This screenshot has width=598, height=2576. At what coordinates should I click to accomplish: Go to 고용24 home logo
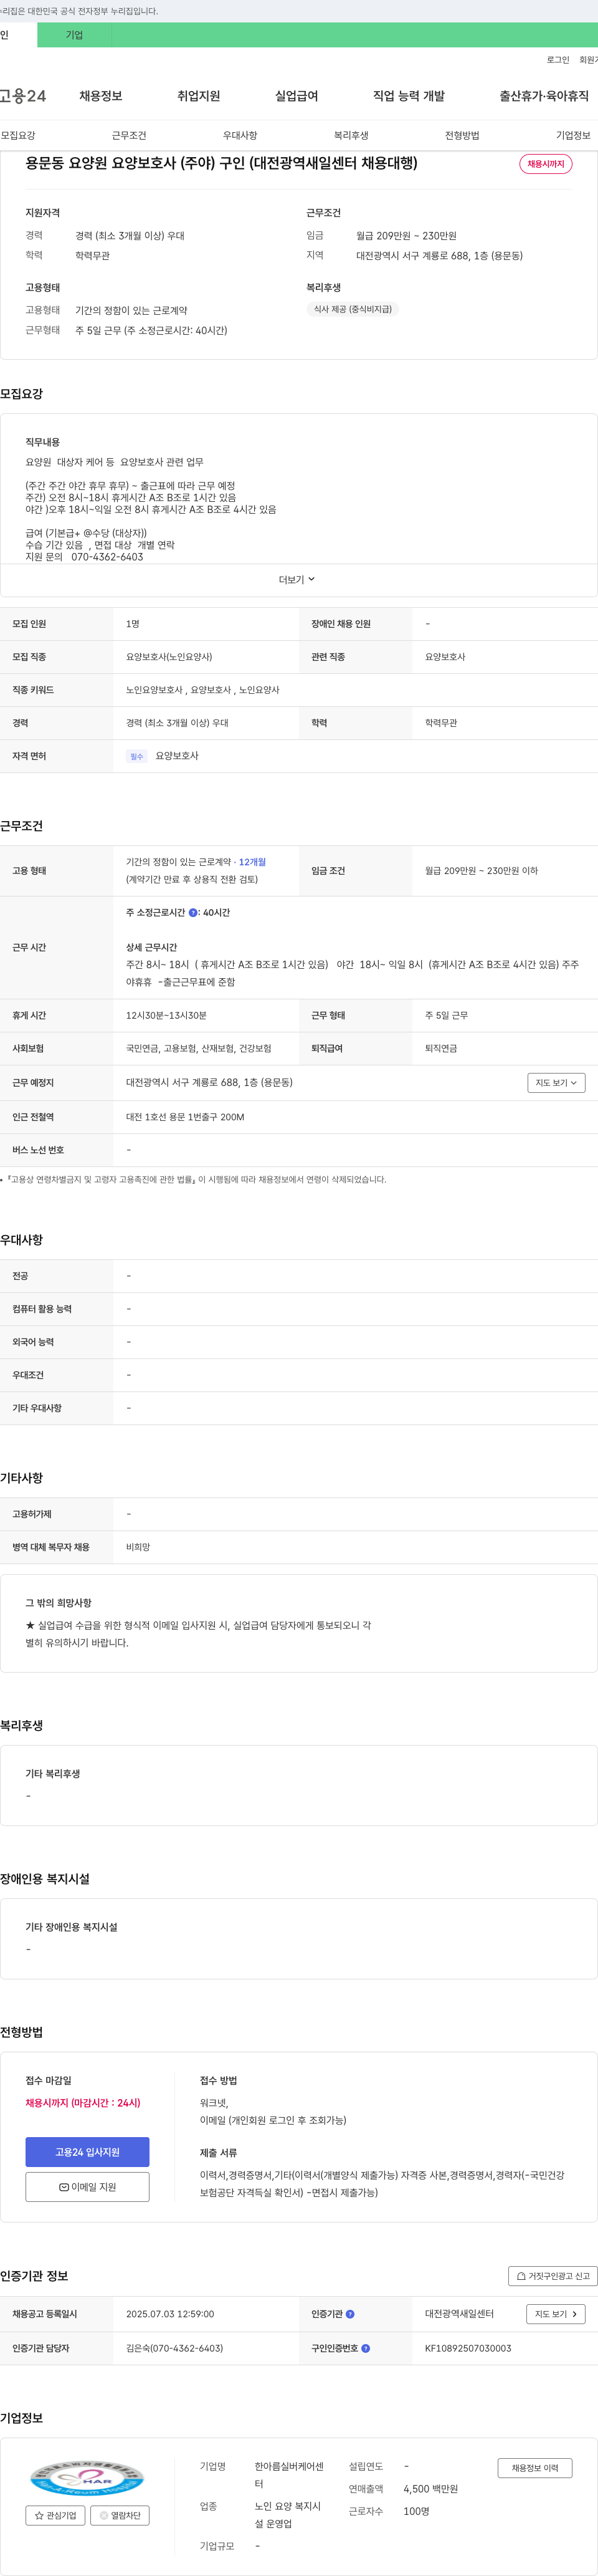point(23,96)
